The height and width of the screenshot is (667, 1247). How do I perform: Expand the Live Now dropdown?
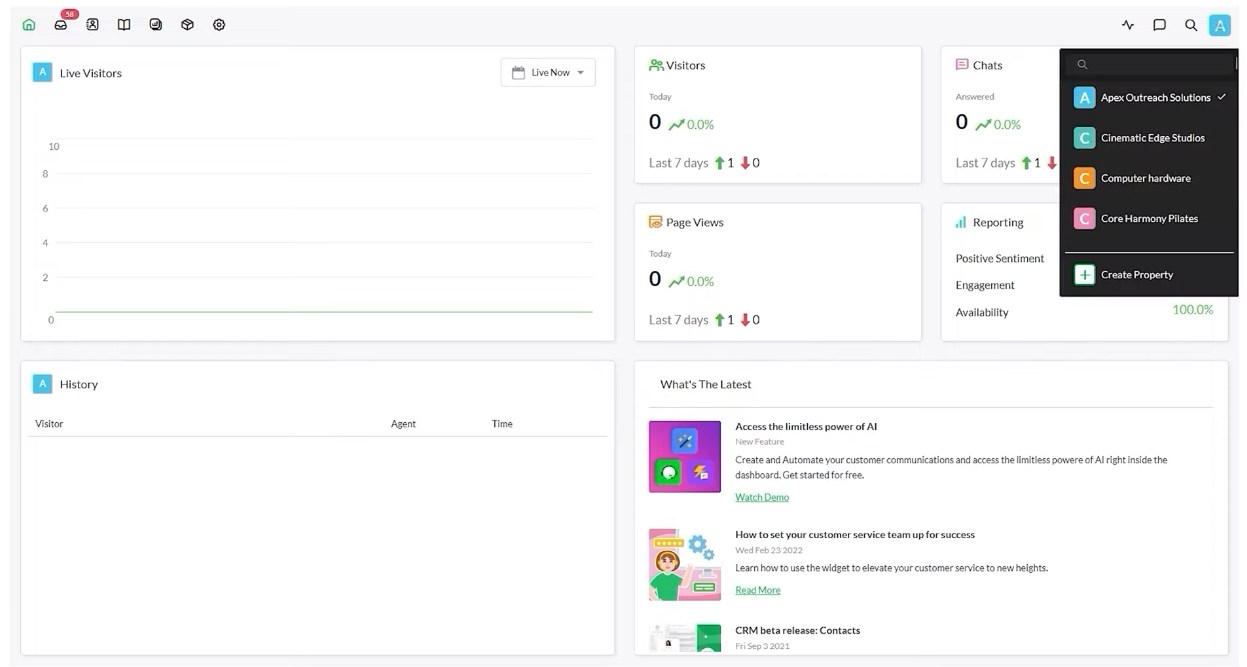(548, 73)
